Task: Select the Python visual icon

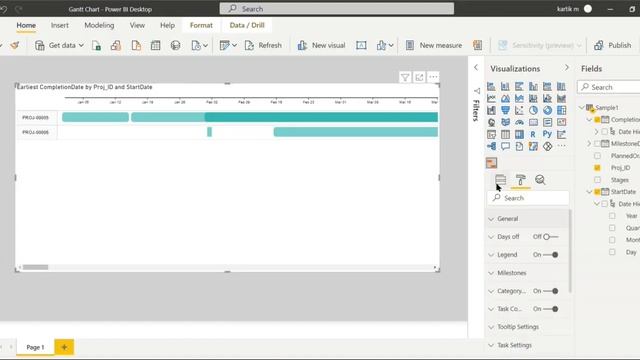Action: (547, 134)
